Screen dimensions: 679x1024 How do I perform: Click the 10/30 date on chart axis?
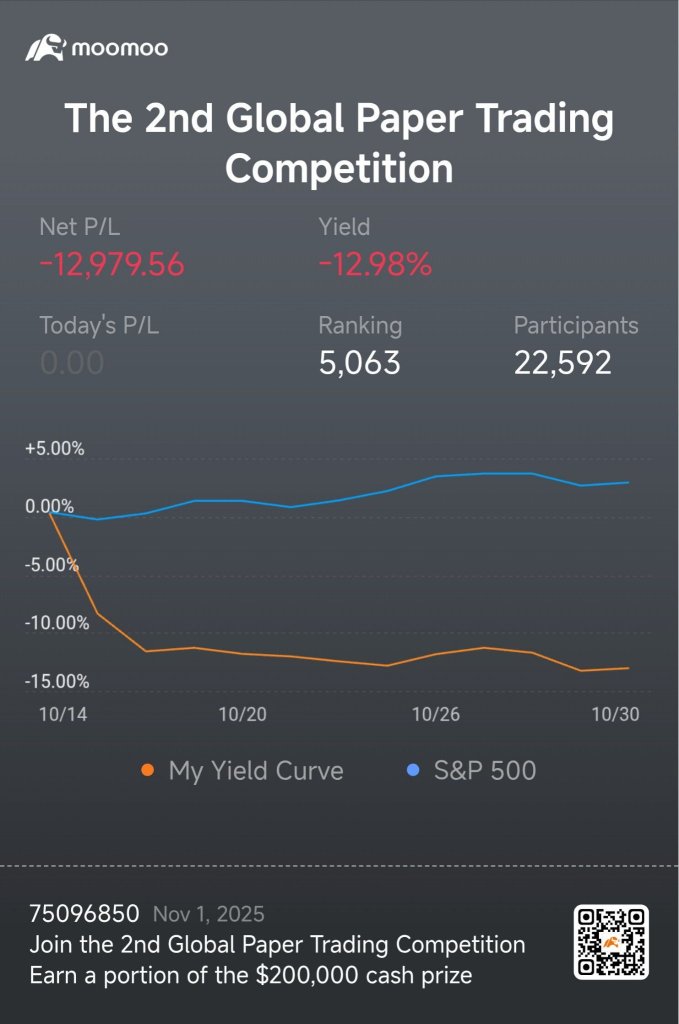(x=615, y=714)
